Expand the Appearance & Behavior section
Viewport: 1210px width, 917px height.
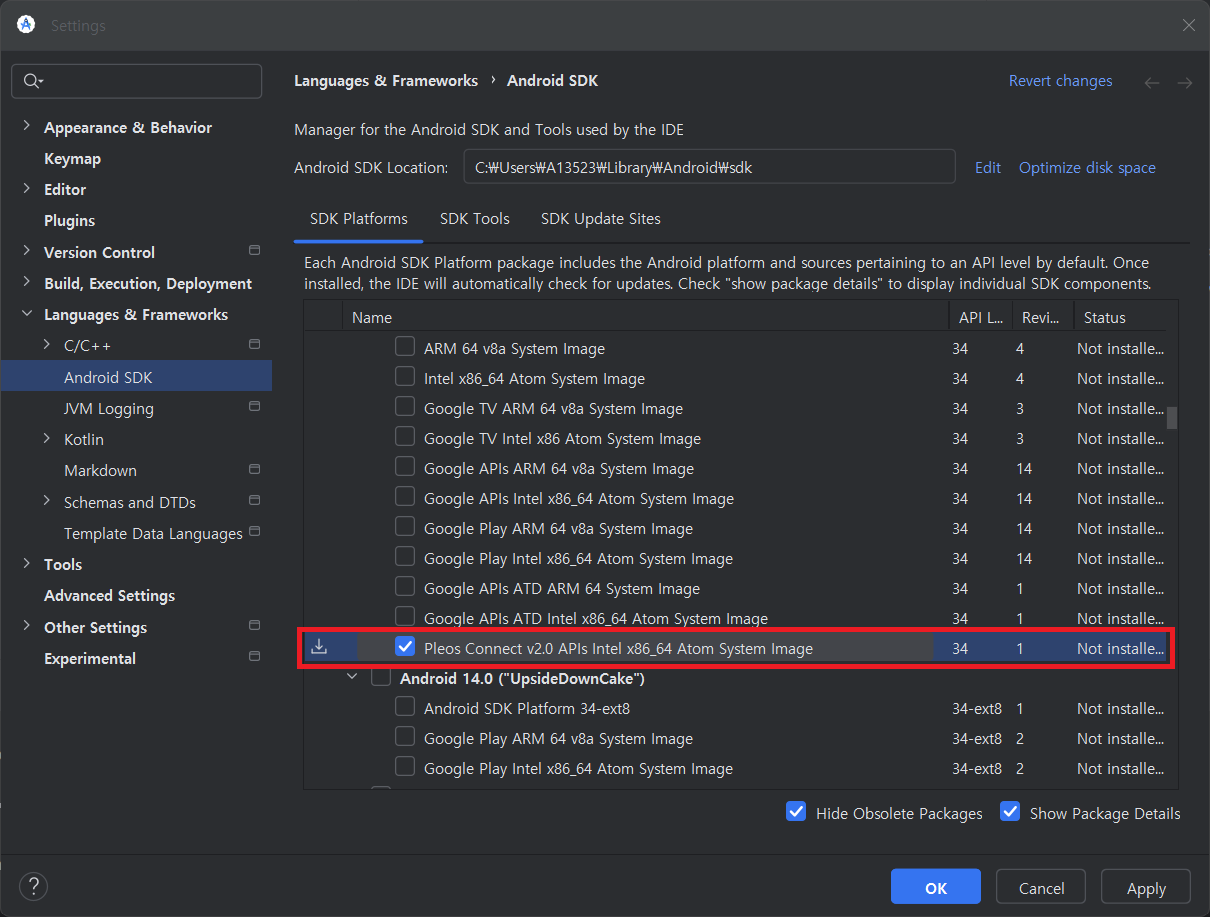pyautogui.click(x=26, y=127)
